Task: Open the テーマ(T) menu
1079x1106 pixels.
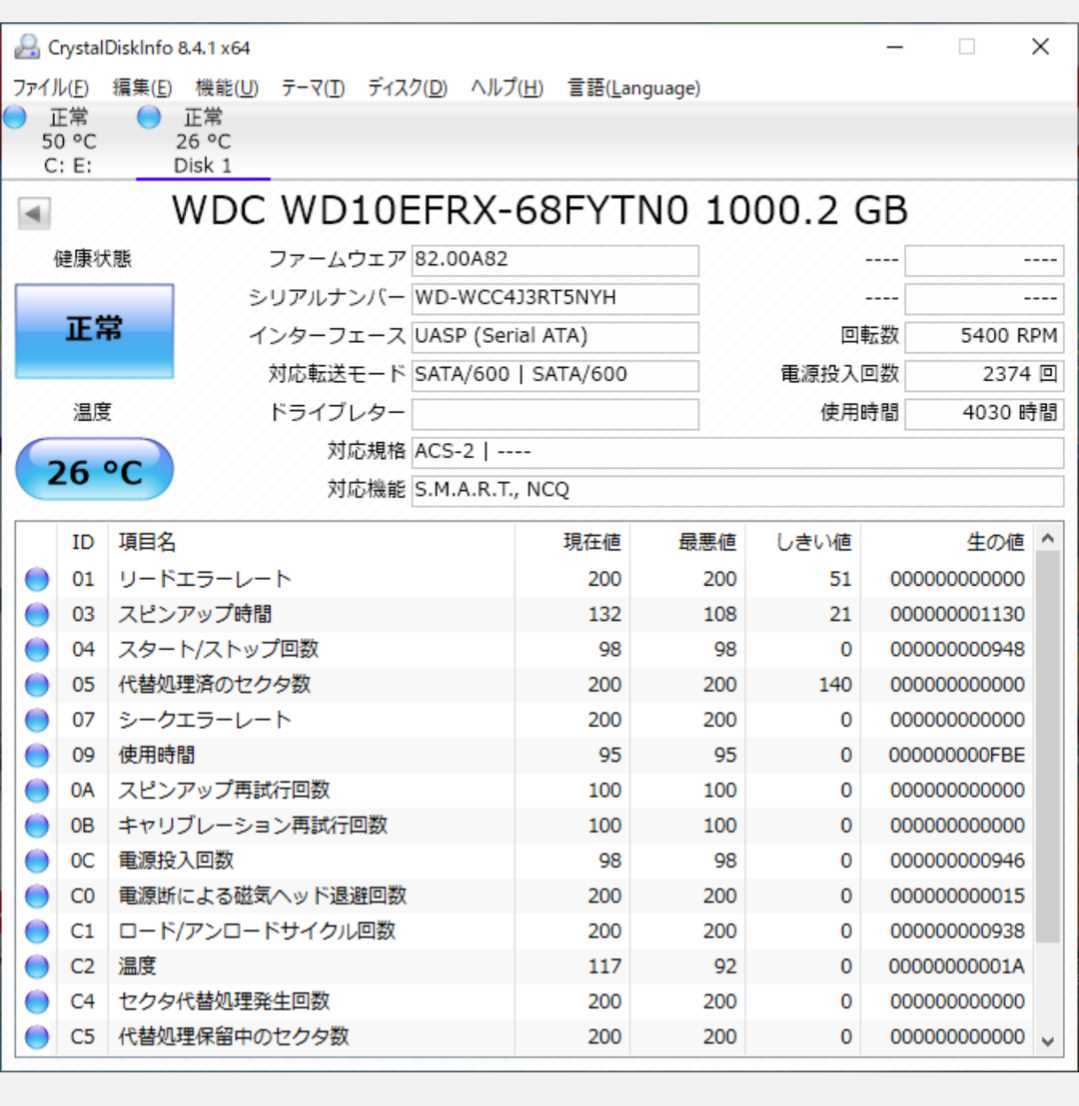Action: pos(313,88)
